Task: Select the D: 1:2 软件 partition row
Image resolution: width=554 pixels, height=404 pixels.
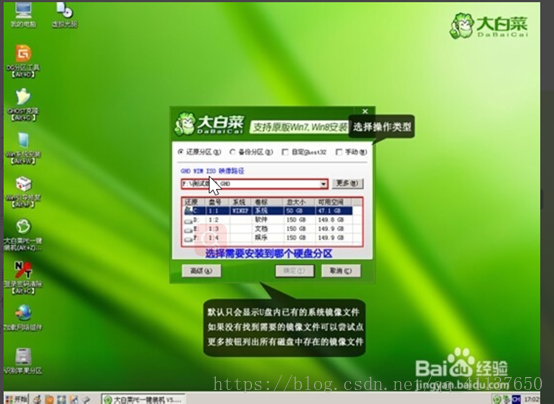Action: (x=268, y=220)
